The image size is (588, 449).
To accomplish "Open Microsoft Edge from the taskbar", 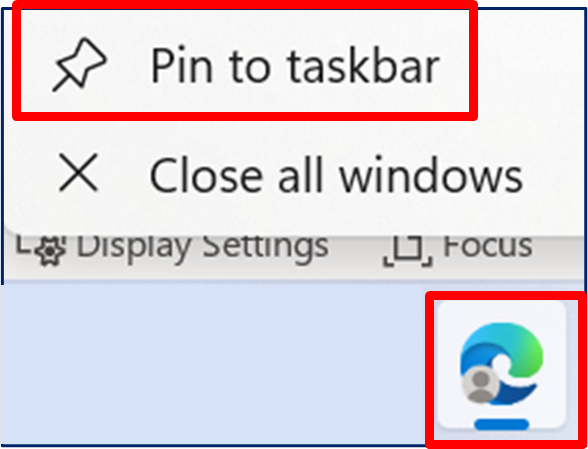I will tap(502, 365).
